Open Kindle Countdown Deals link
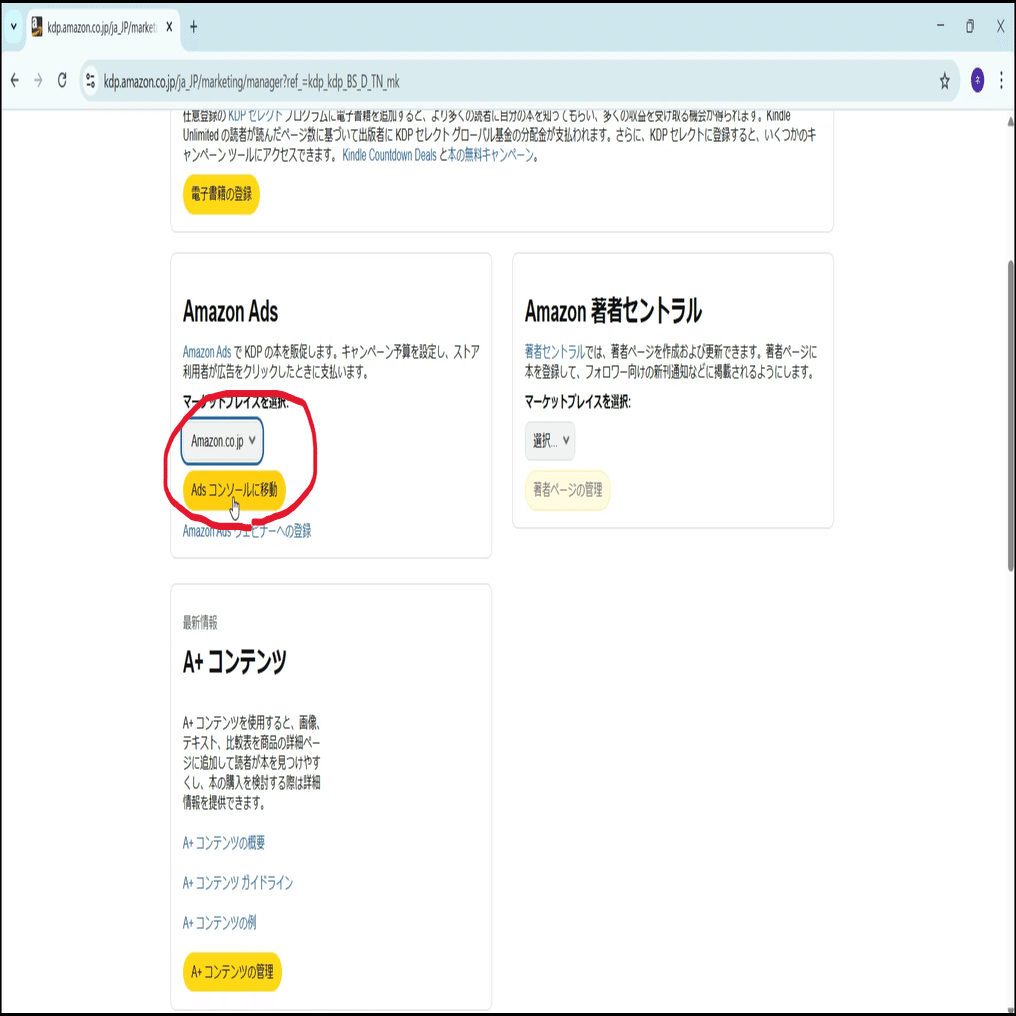The image size is (1016, 1016). tap(389, 156)
